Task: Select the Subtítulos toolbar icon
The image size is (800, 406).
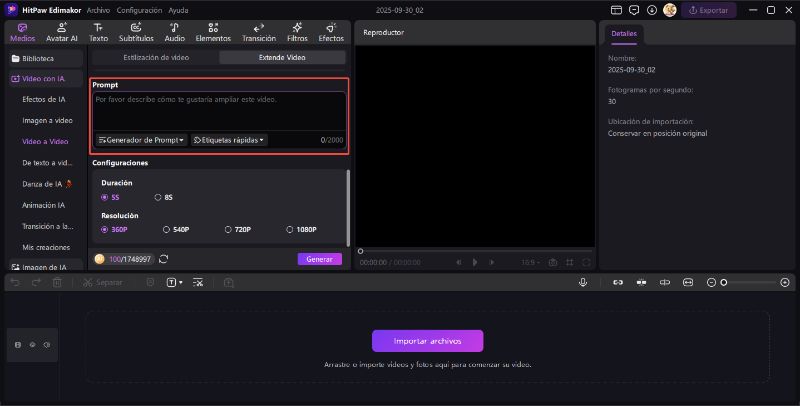Action: [x=135, y=31]
